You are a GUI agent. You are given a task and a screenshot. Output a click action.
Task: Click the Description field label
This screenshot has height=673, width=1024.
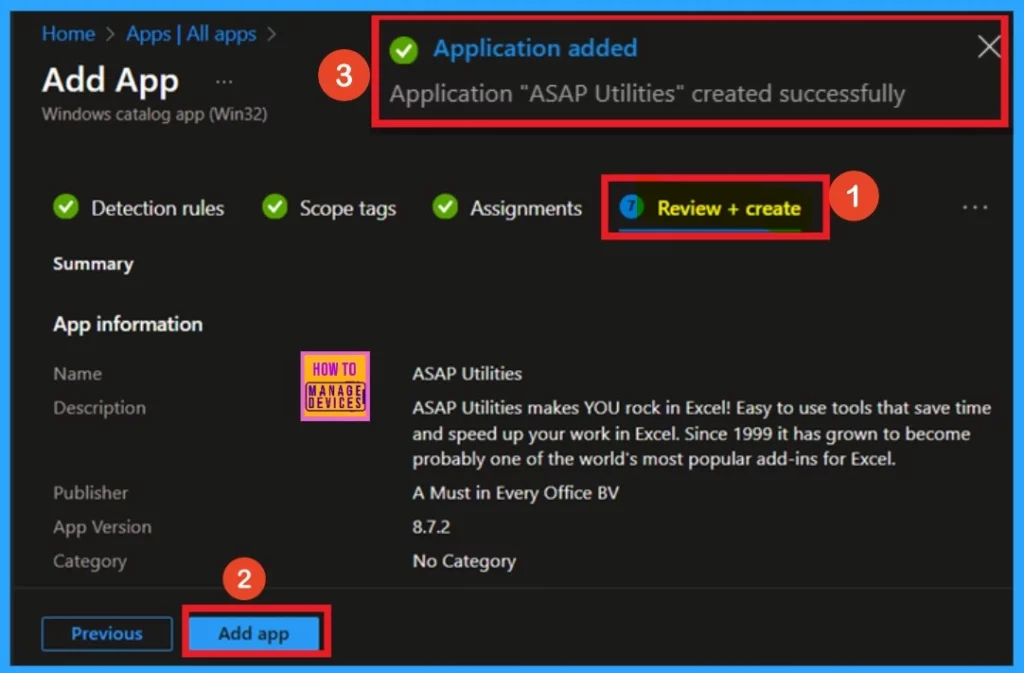pos(99,408)
